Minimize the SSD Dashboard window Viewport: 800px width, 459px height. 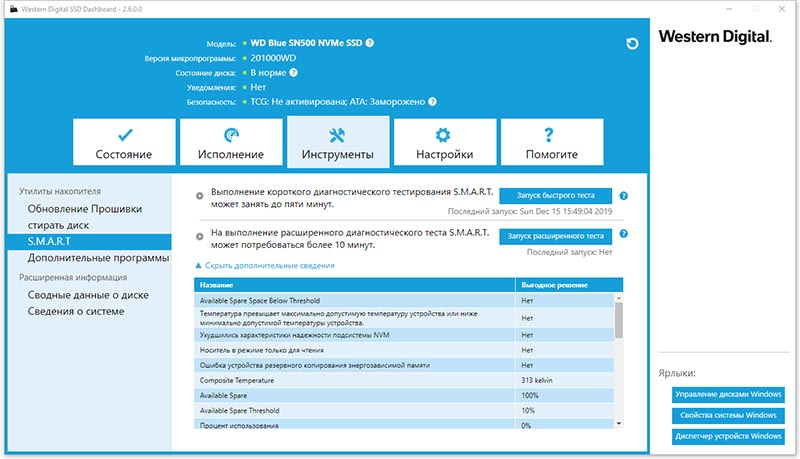click(x=730, y=9)
